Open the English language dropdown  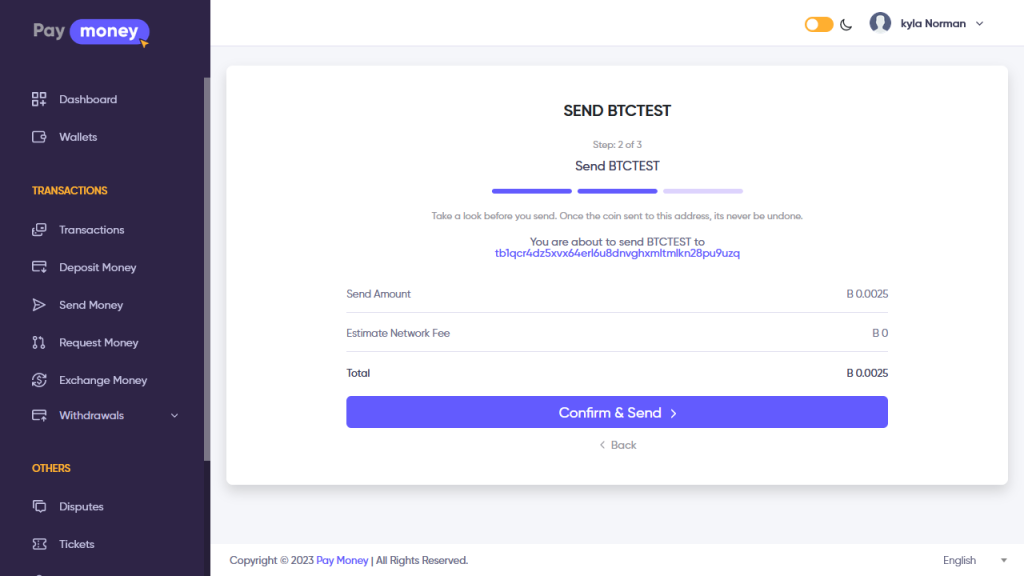pyautogui.click(x=974, y=560)
